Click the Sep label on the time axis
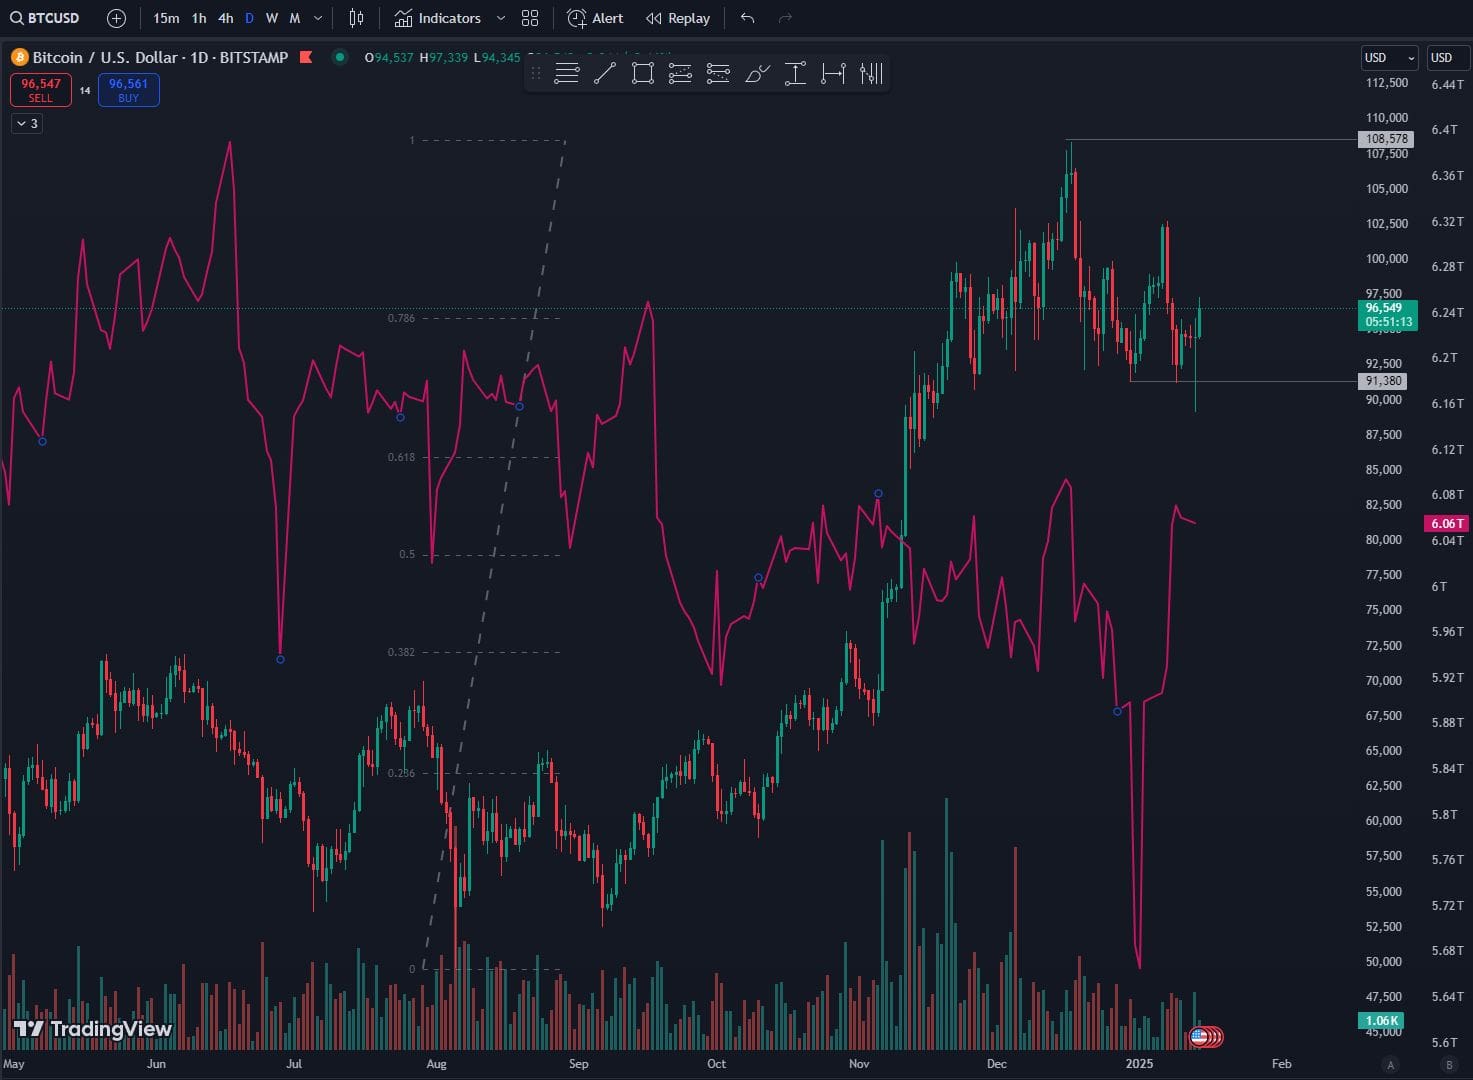 [x=578, y=1064]
